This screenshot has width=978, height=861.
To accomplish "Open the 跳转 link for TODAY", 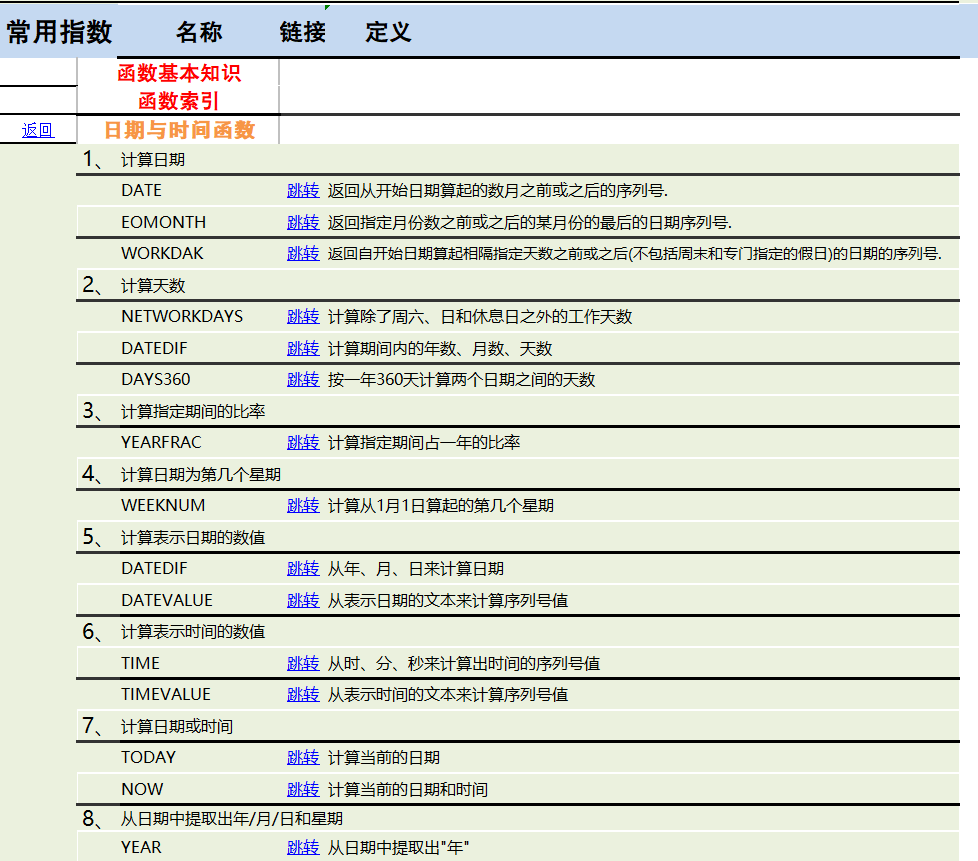I will coord(303,757).
